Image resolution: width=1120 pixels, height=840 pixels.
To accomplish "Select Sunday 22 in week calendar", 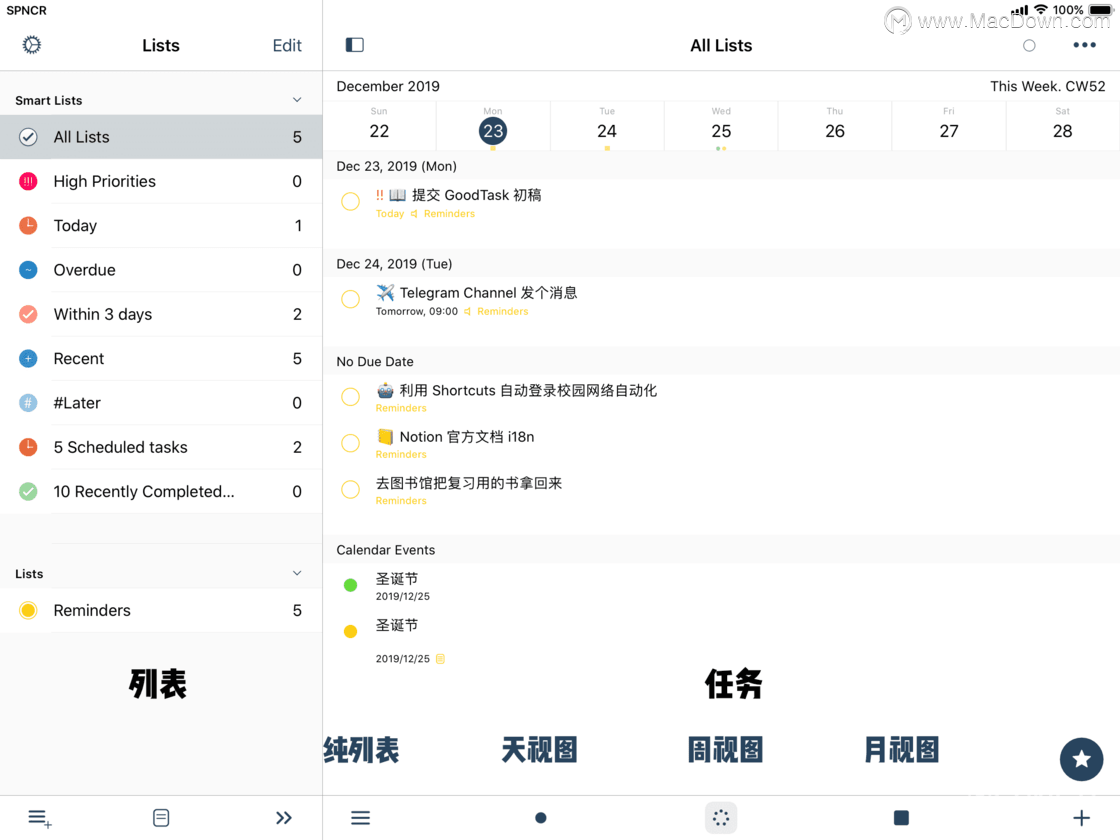I will 379,126.
